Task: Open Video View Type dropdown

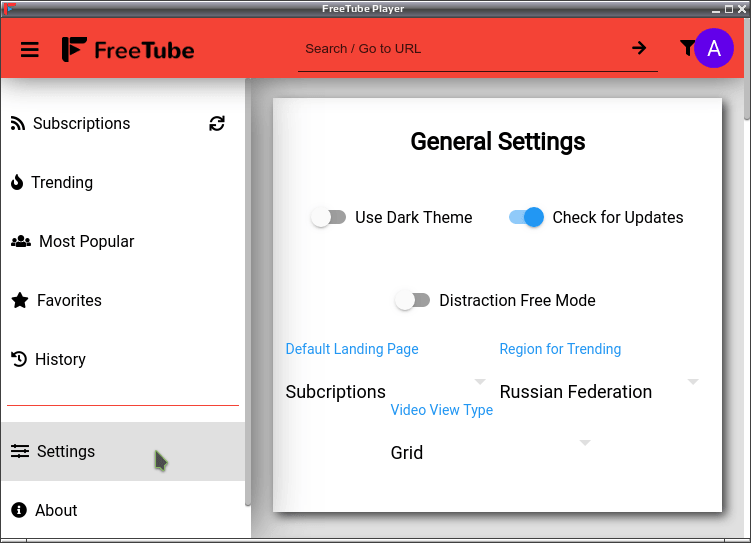Action: pyautogui.click(x=491, y=452)
